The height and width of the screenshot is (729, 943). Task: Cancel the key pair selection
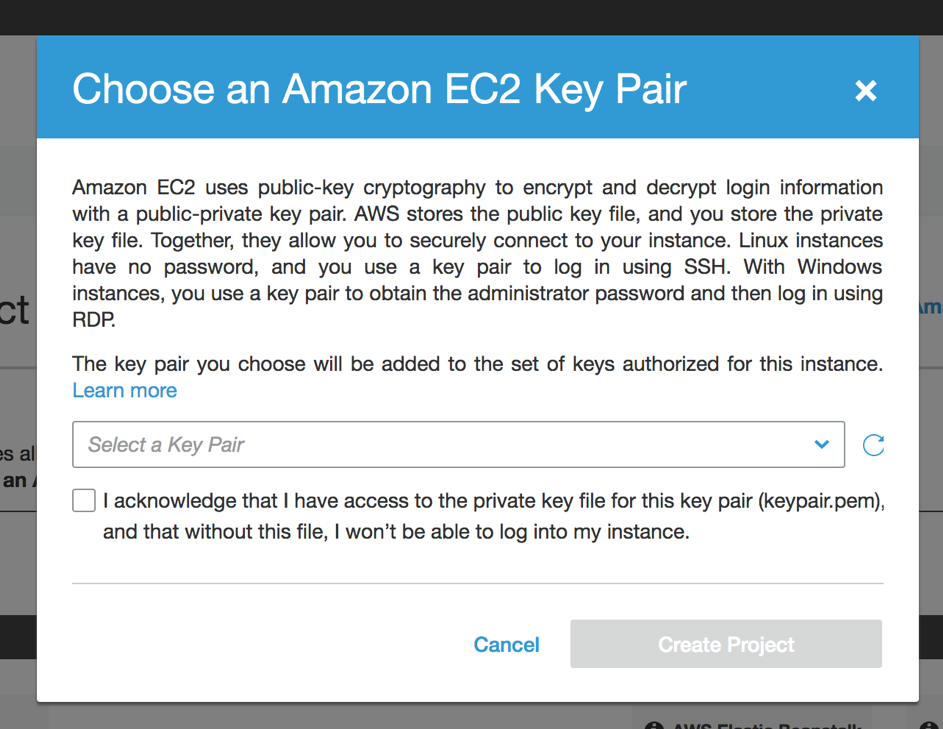[x=506, y=645]
